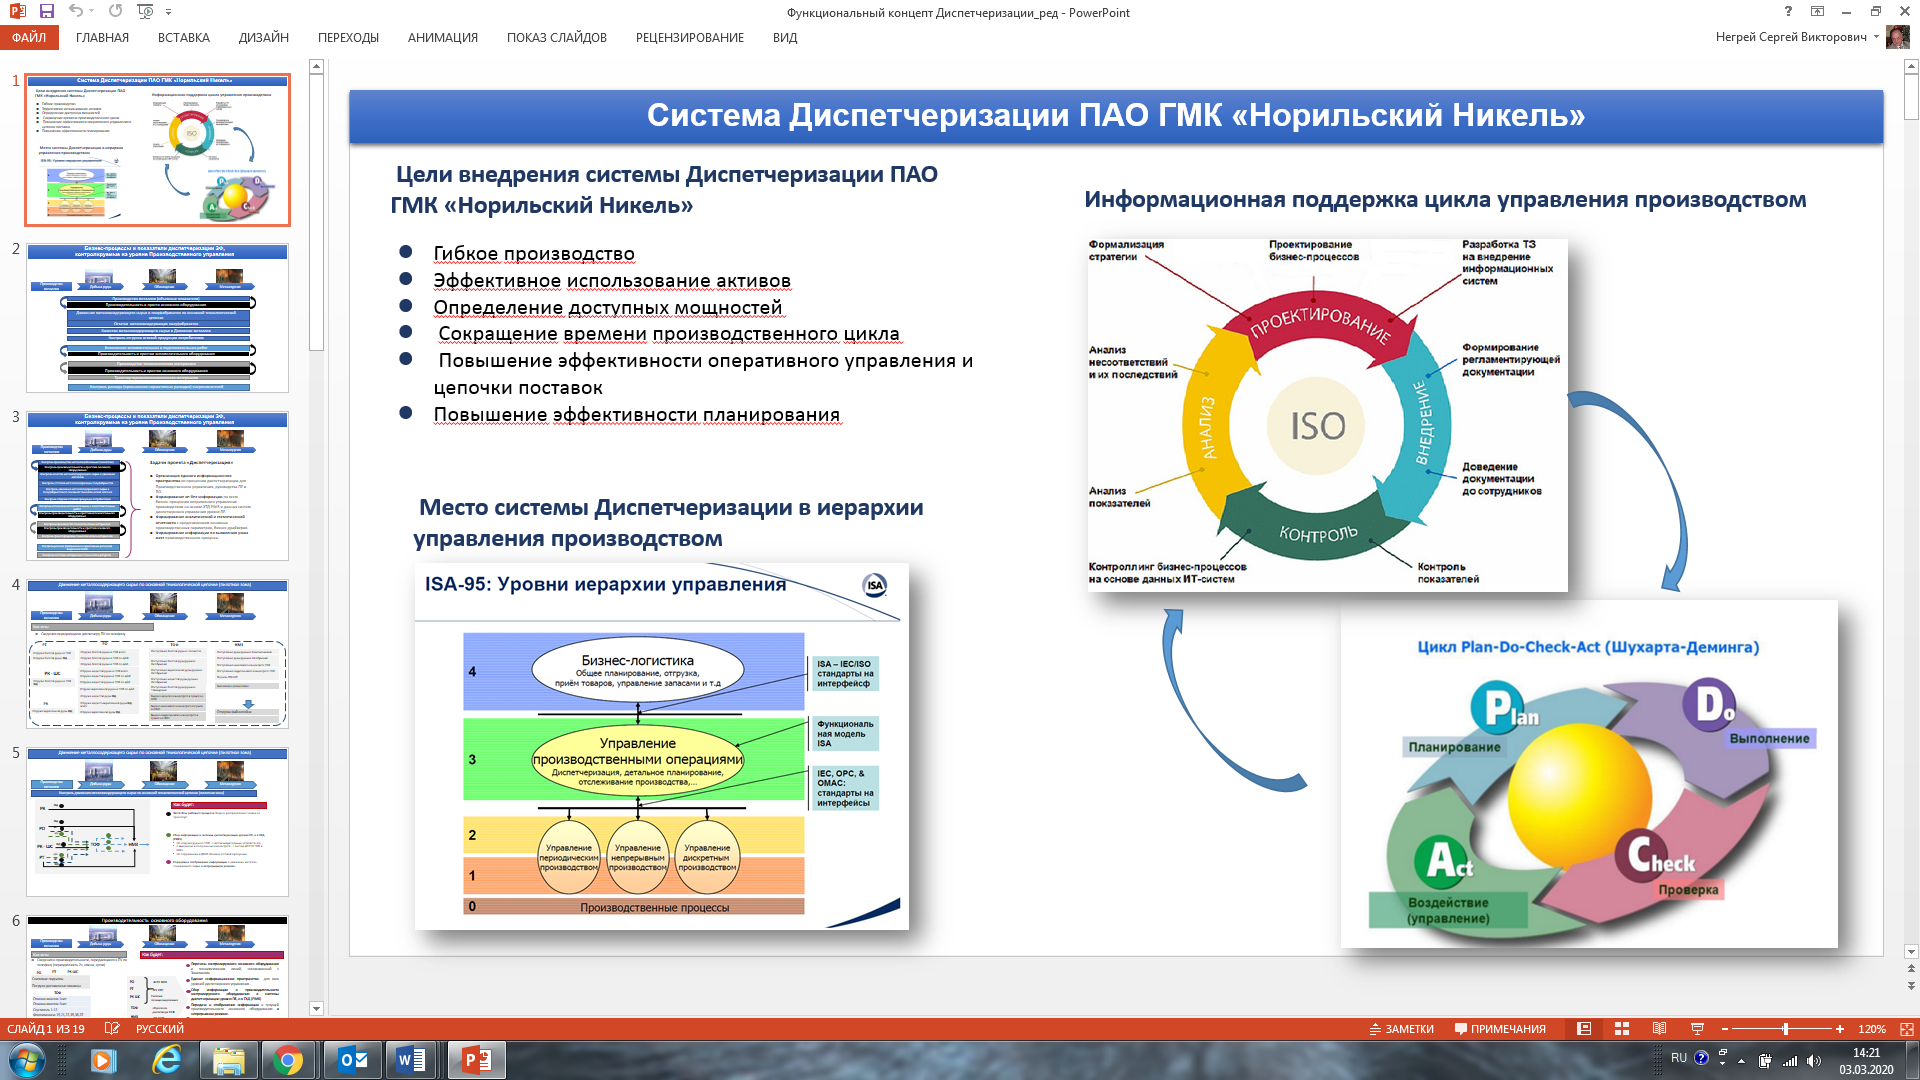Show hidden icons in system tray
1920x1080 pixels.
[1741, 1061]
